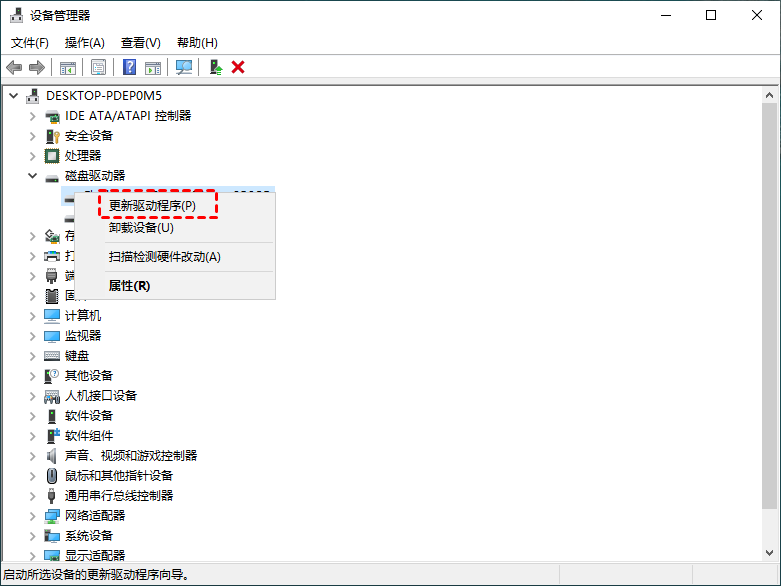Select the 鼠标和其他指针设备 row

click(119, 476)
